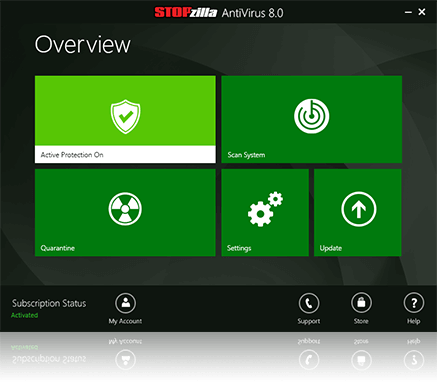Viewport: 437px width, 382px height.
Task: Click the Support phone icon
Action: tap(309, 303)
